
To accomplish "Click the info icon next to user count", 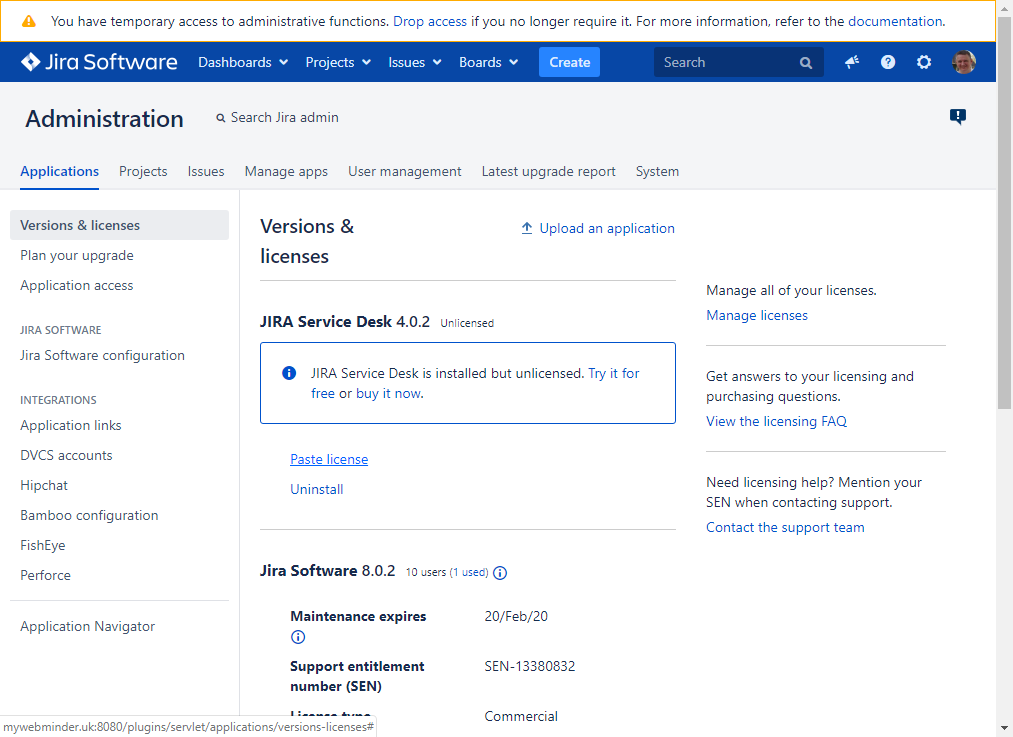I will click(x=500, y=573).
